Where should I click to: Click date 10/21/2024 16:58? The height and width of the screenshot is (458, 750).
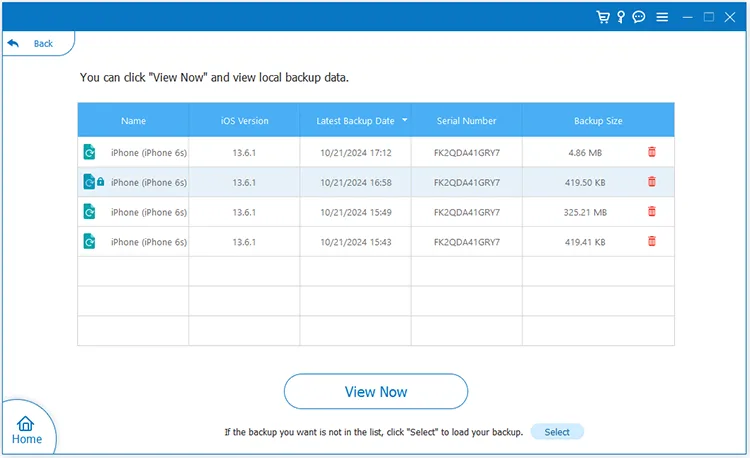point(356,183)
